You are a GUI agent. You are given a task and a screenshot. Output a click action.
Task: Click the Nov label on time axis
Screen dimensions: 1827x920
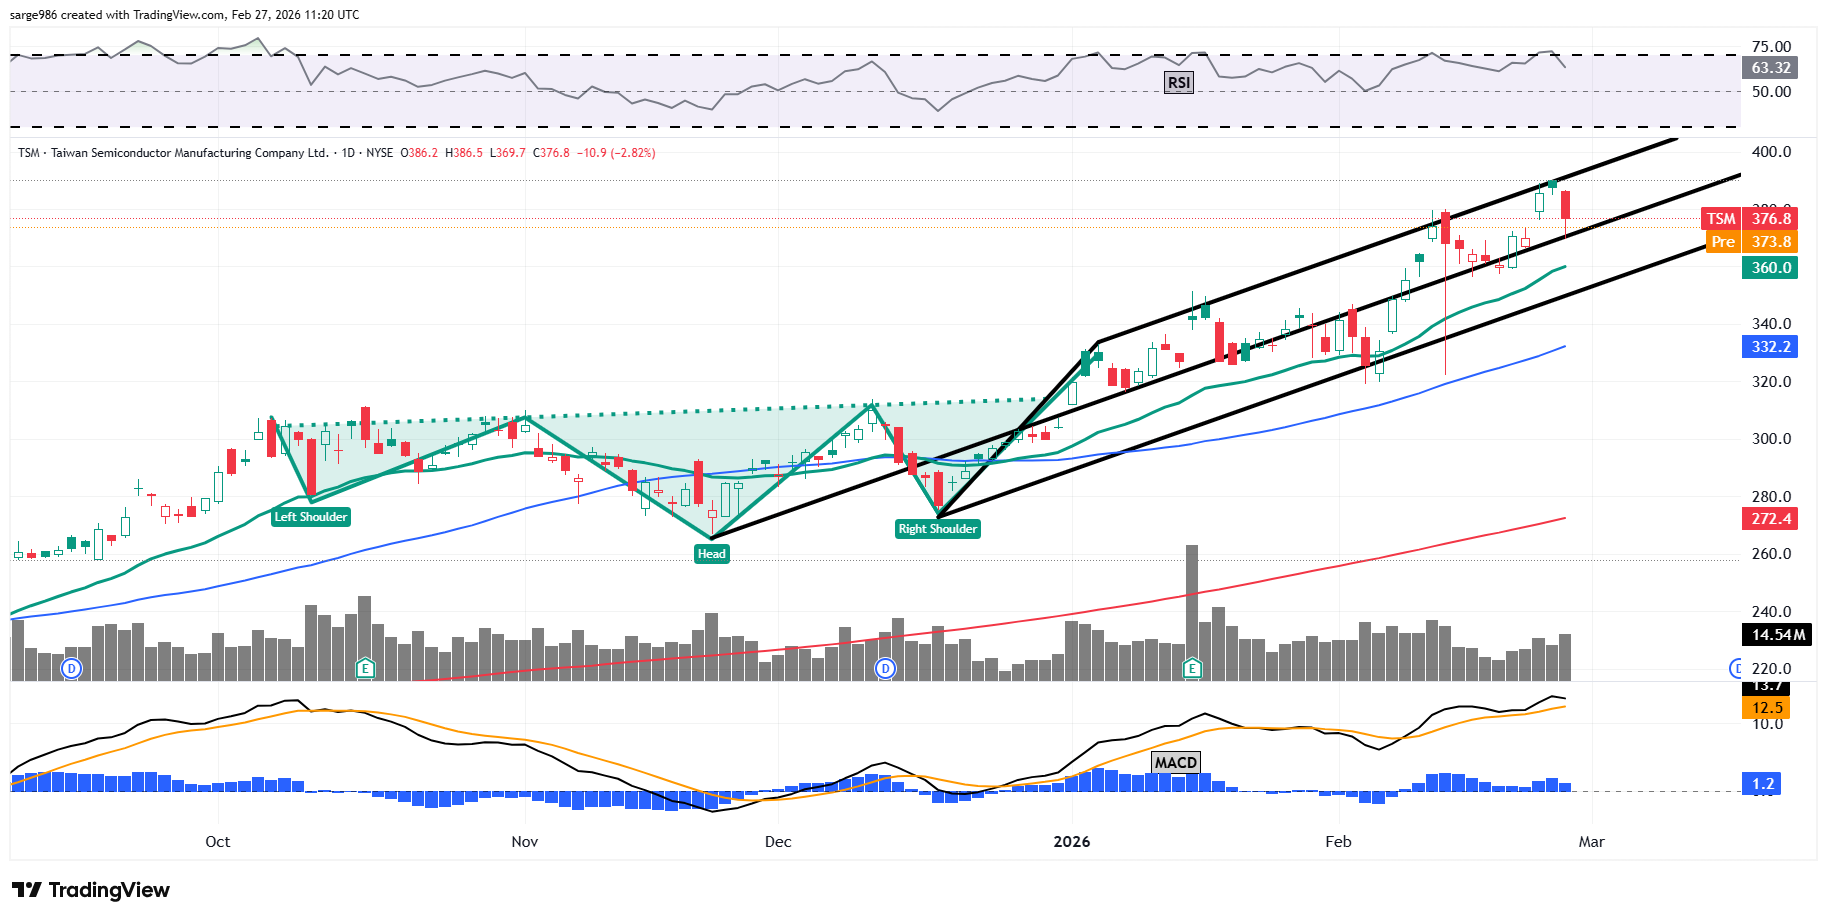[x=525, y=842]
